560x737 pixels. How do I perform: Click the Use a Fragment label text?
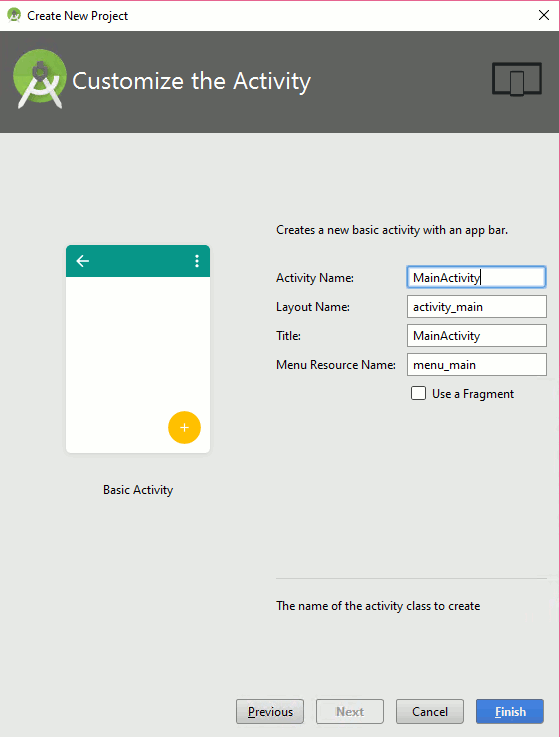[x=473, y=394]
